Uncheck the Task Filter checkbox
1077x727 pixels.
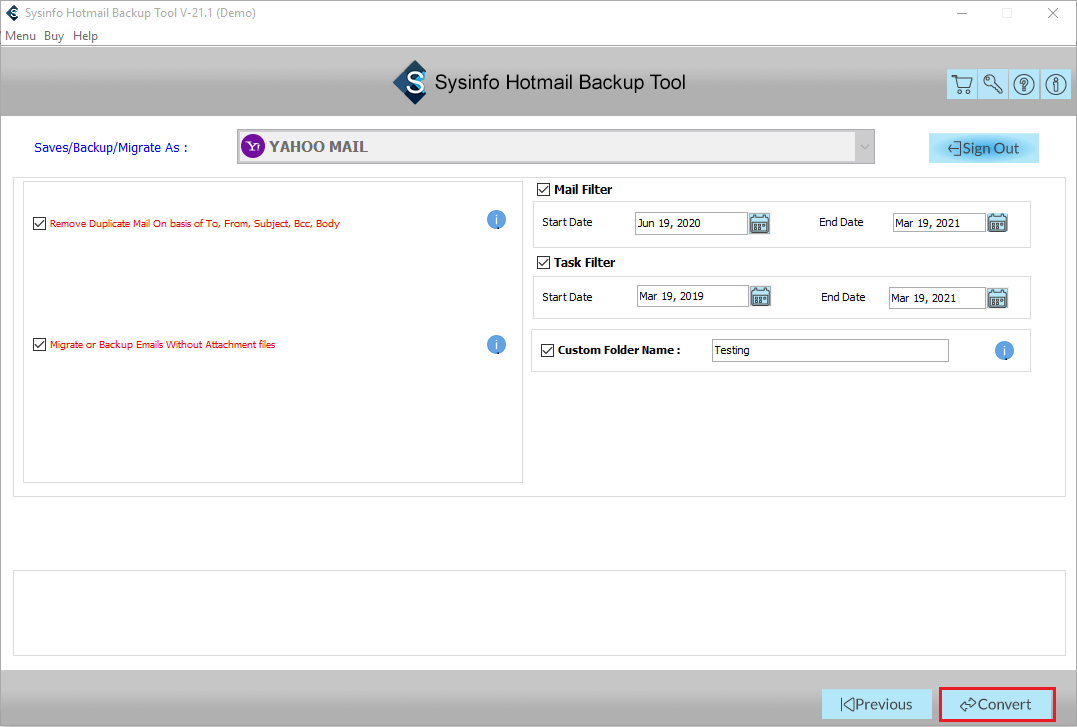tap(543, 262)
